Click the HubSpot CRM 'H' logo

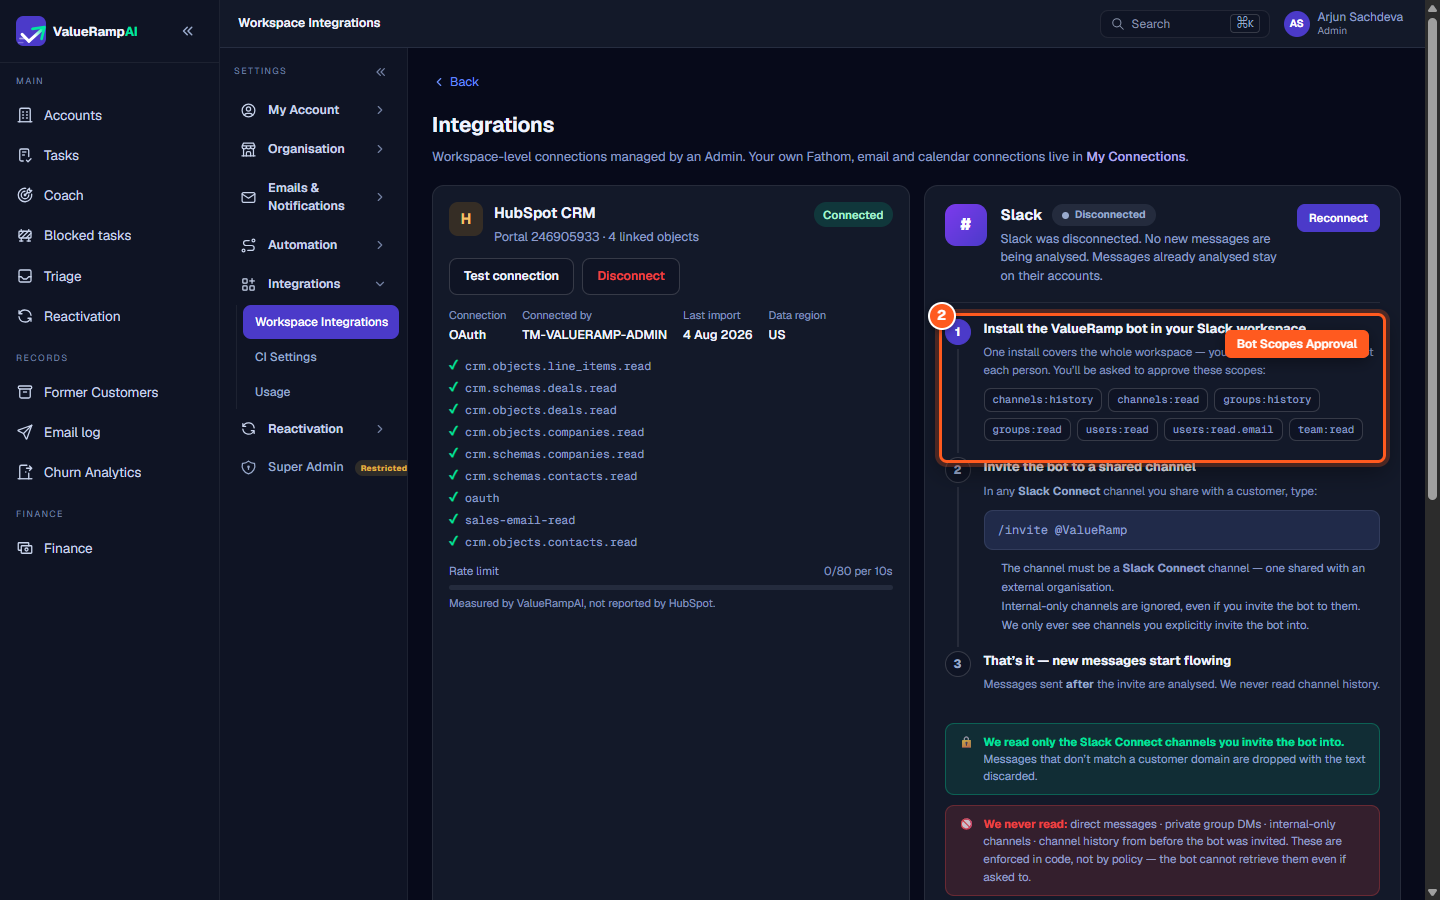(466, 219)
